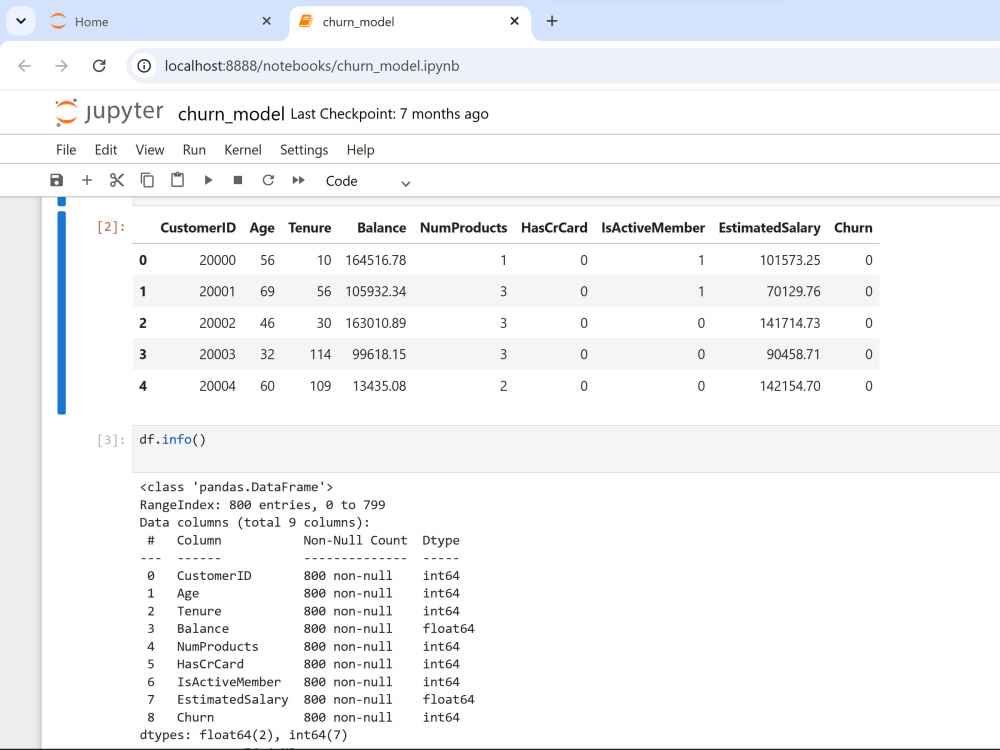The width and height of the screenshot is (1000, 750).
Task: Reload the browser page
Action: [99, 66]
